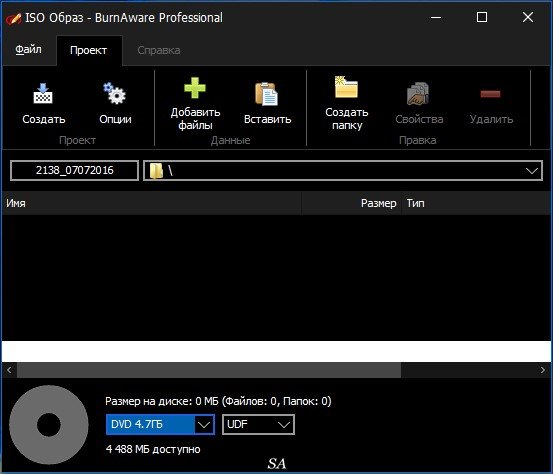Click the disc label field 2138_07072016
The width and height of the screenshot is (553, 474).
[74, 171]
